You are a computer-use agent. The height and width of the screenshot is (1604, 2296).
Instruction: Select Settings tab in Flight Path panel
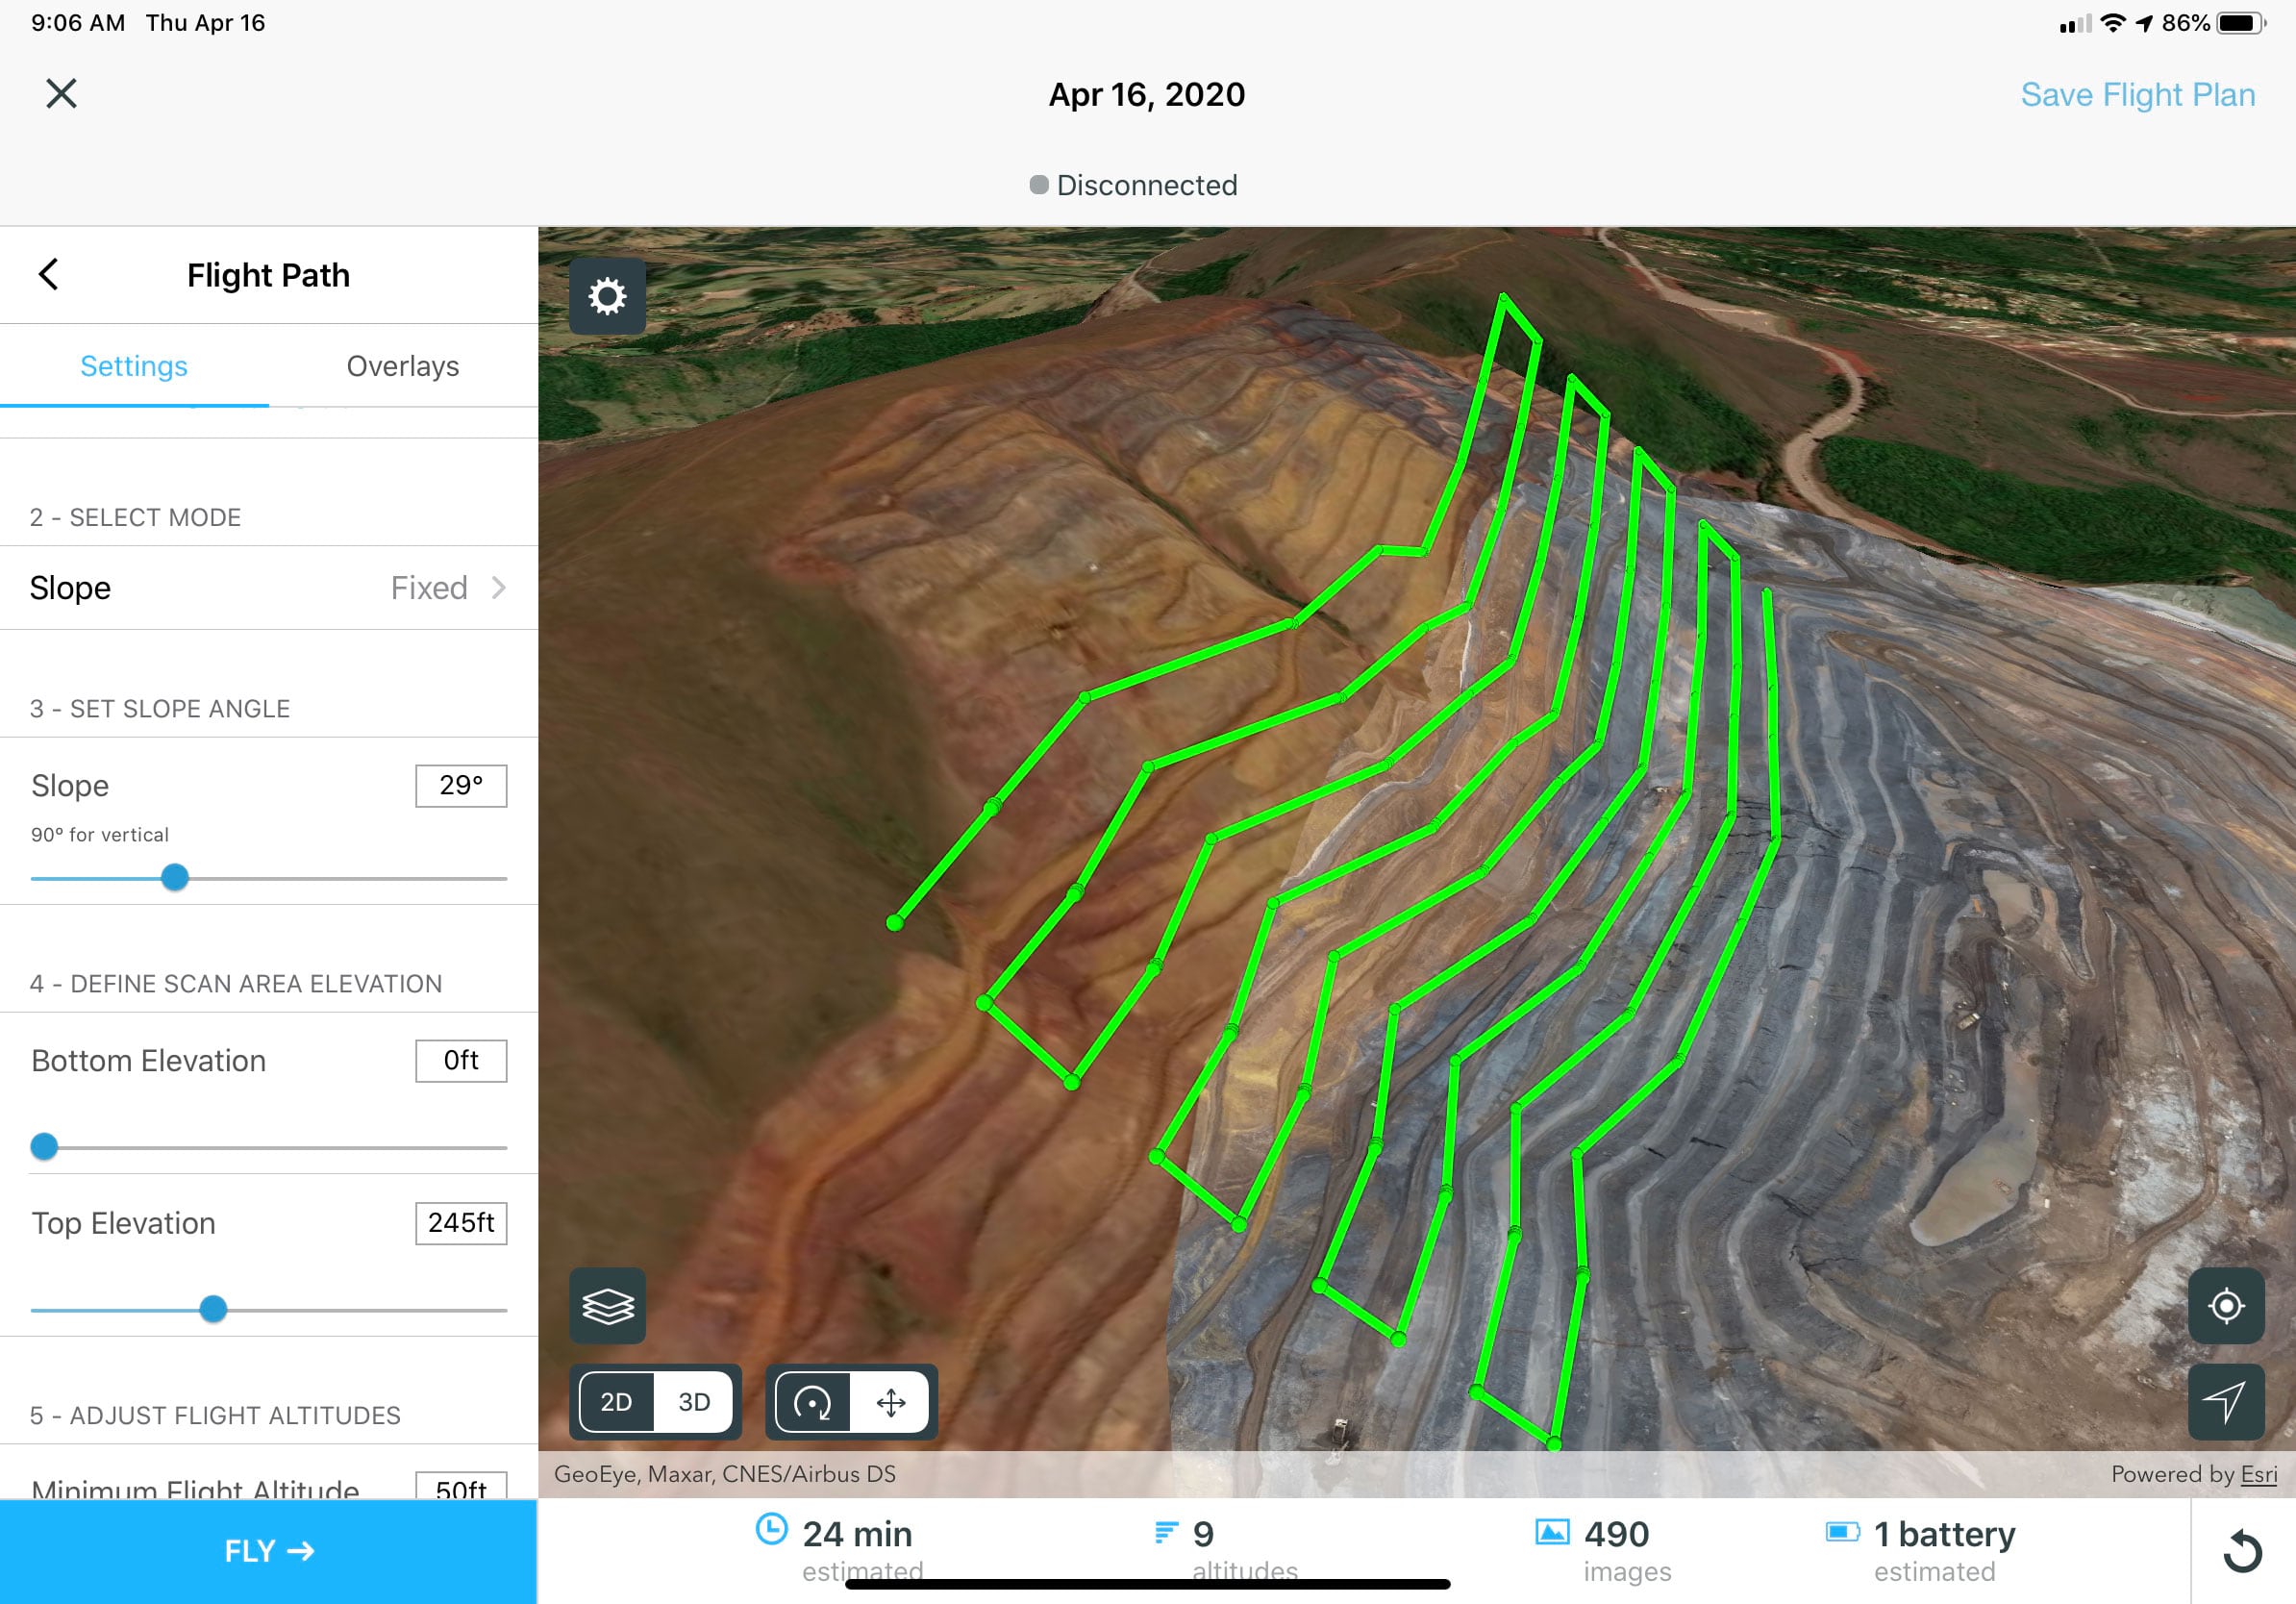pos(135,364)
